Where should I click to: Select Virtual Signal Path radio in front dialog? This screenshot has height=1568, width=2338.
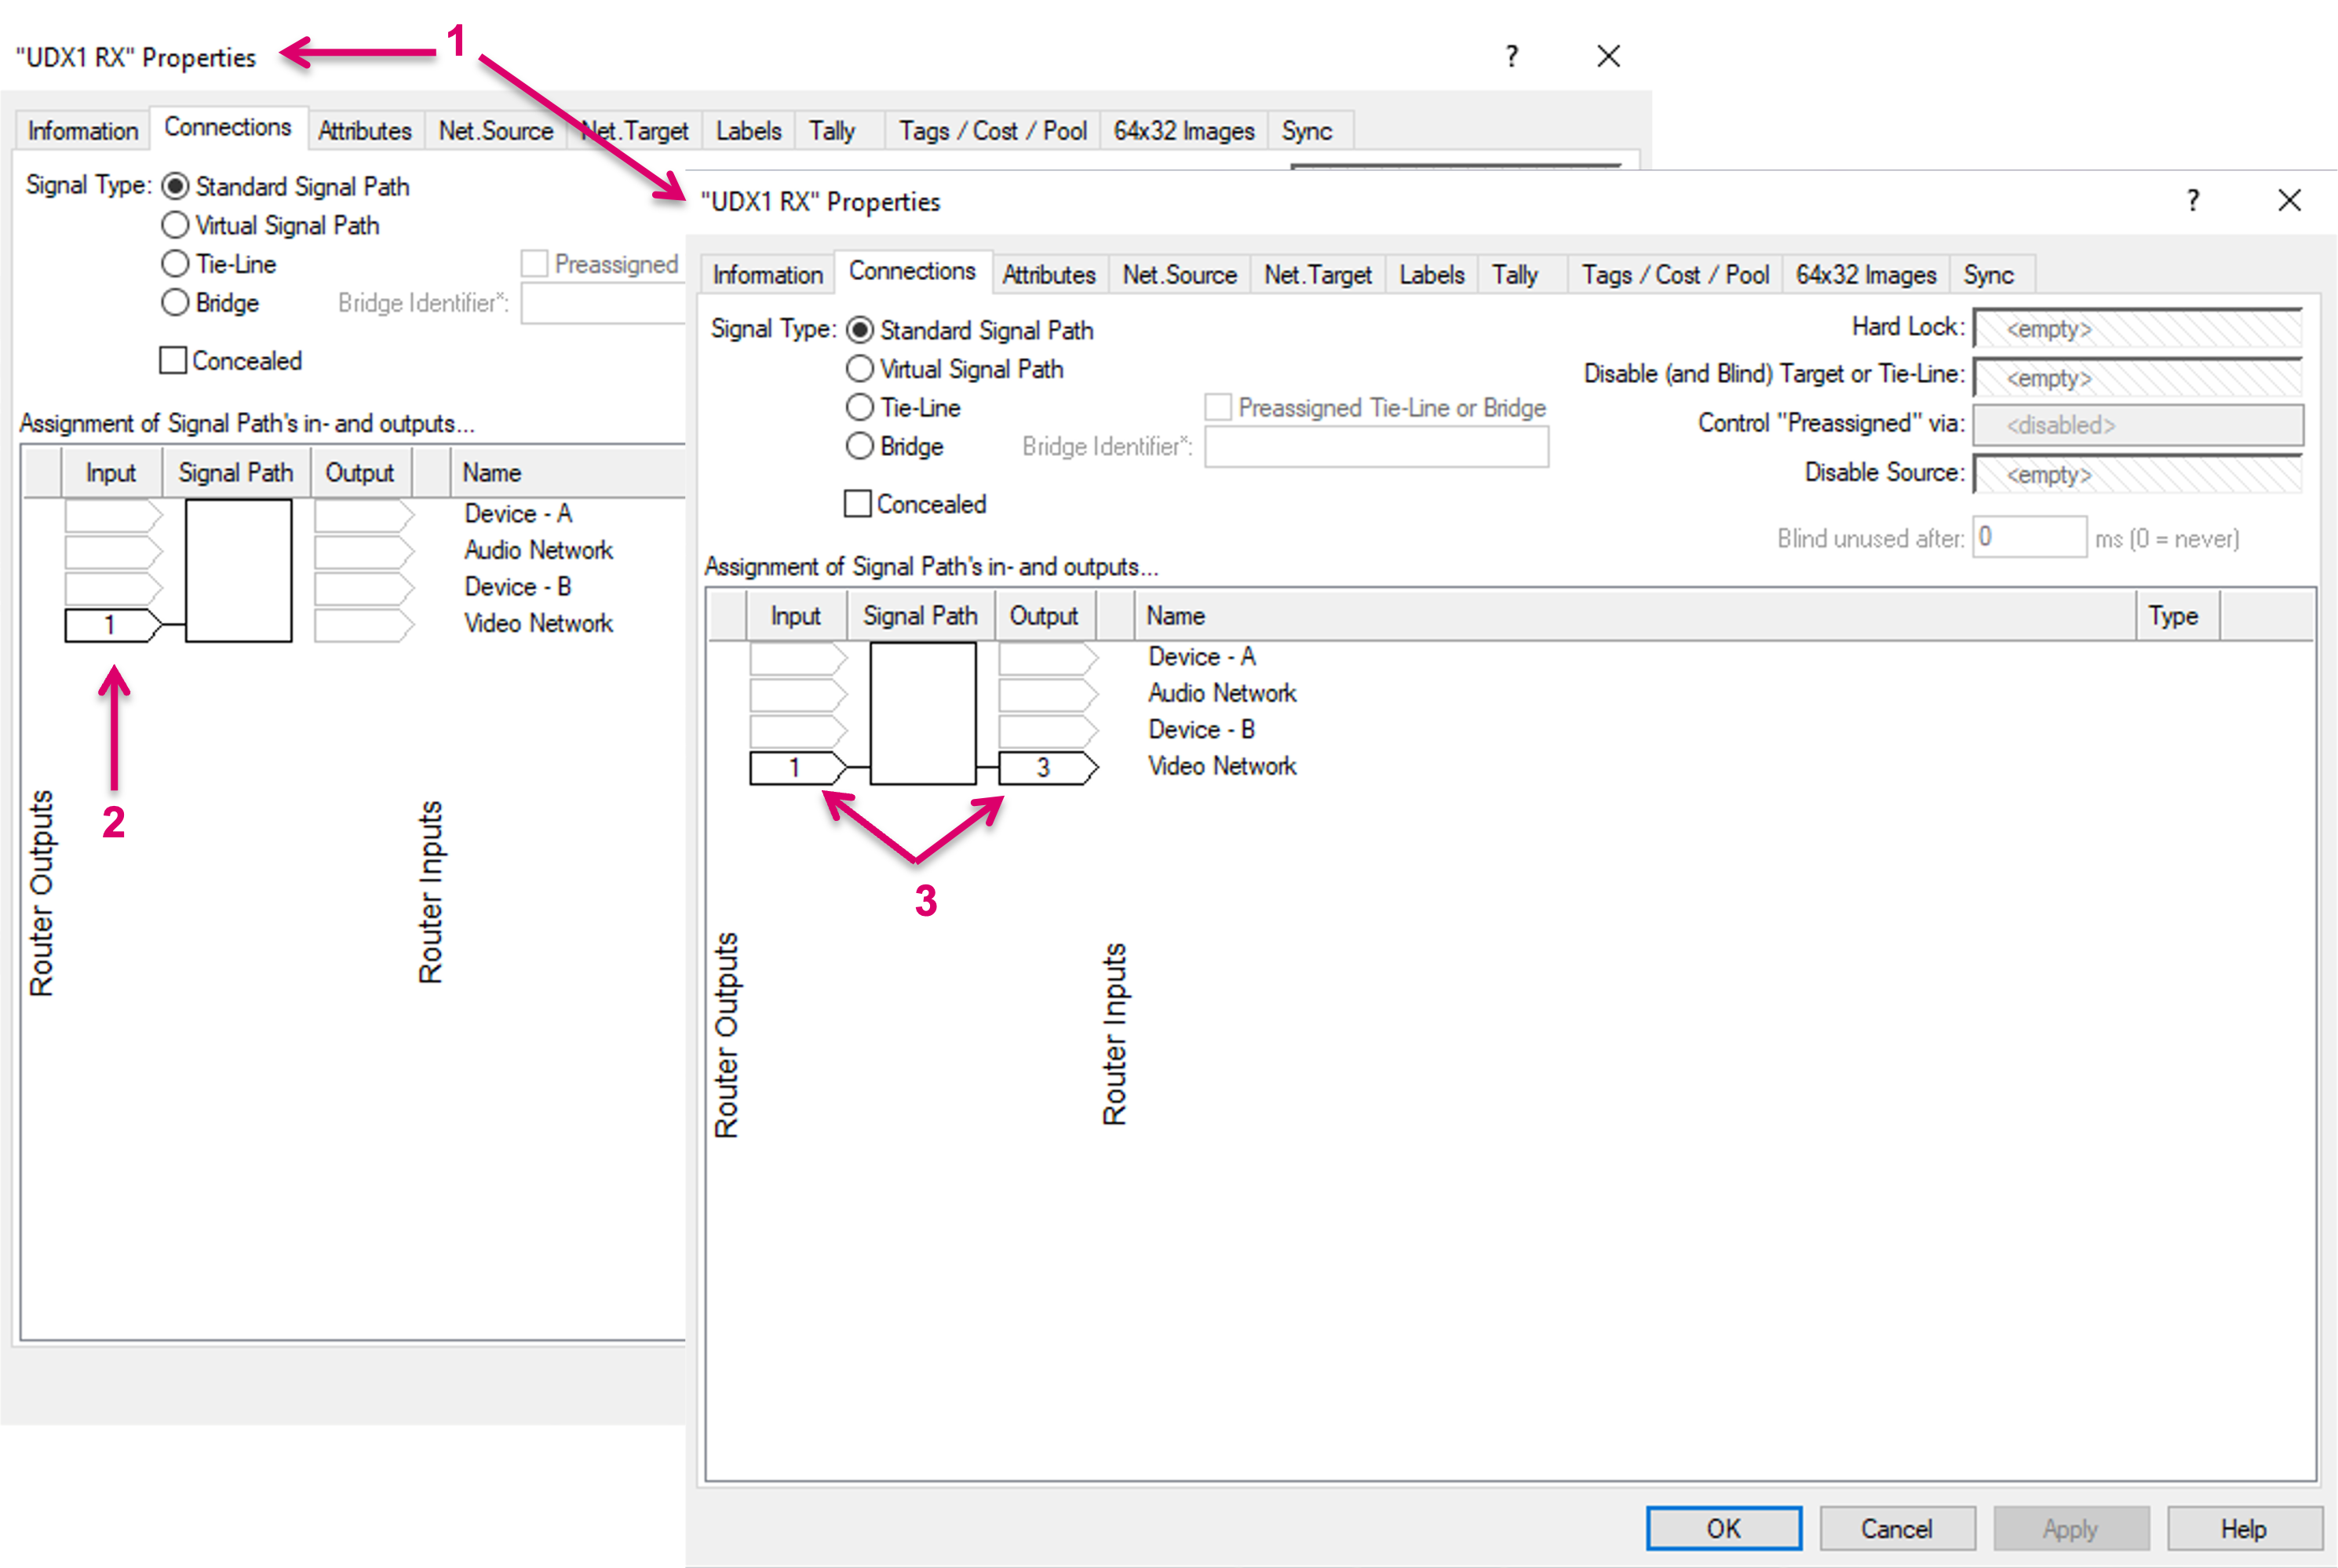coord(860,369)
